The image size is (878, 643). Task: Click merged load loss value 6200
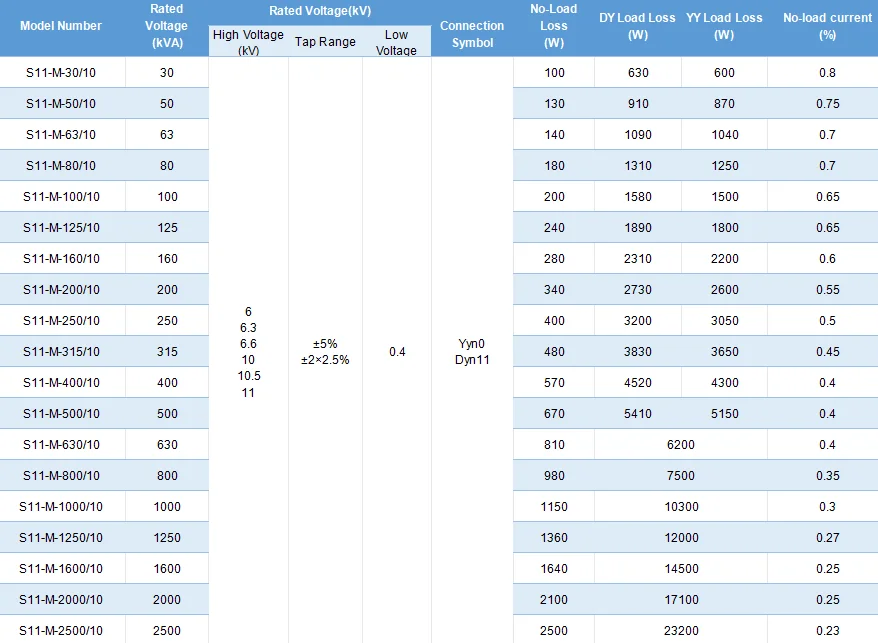681,445
